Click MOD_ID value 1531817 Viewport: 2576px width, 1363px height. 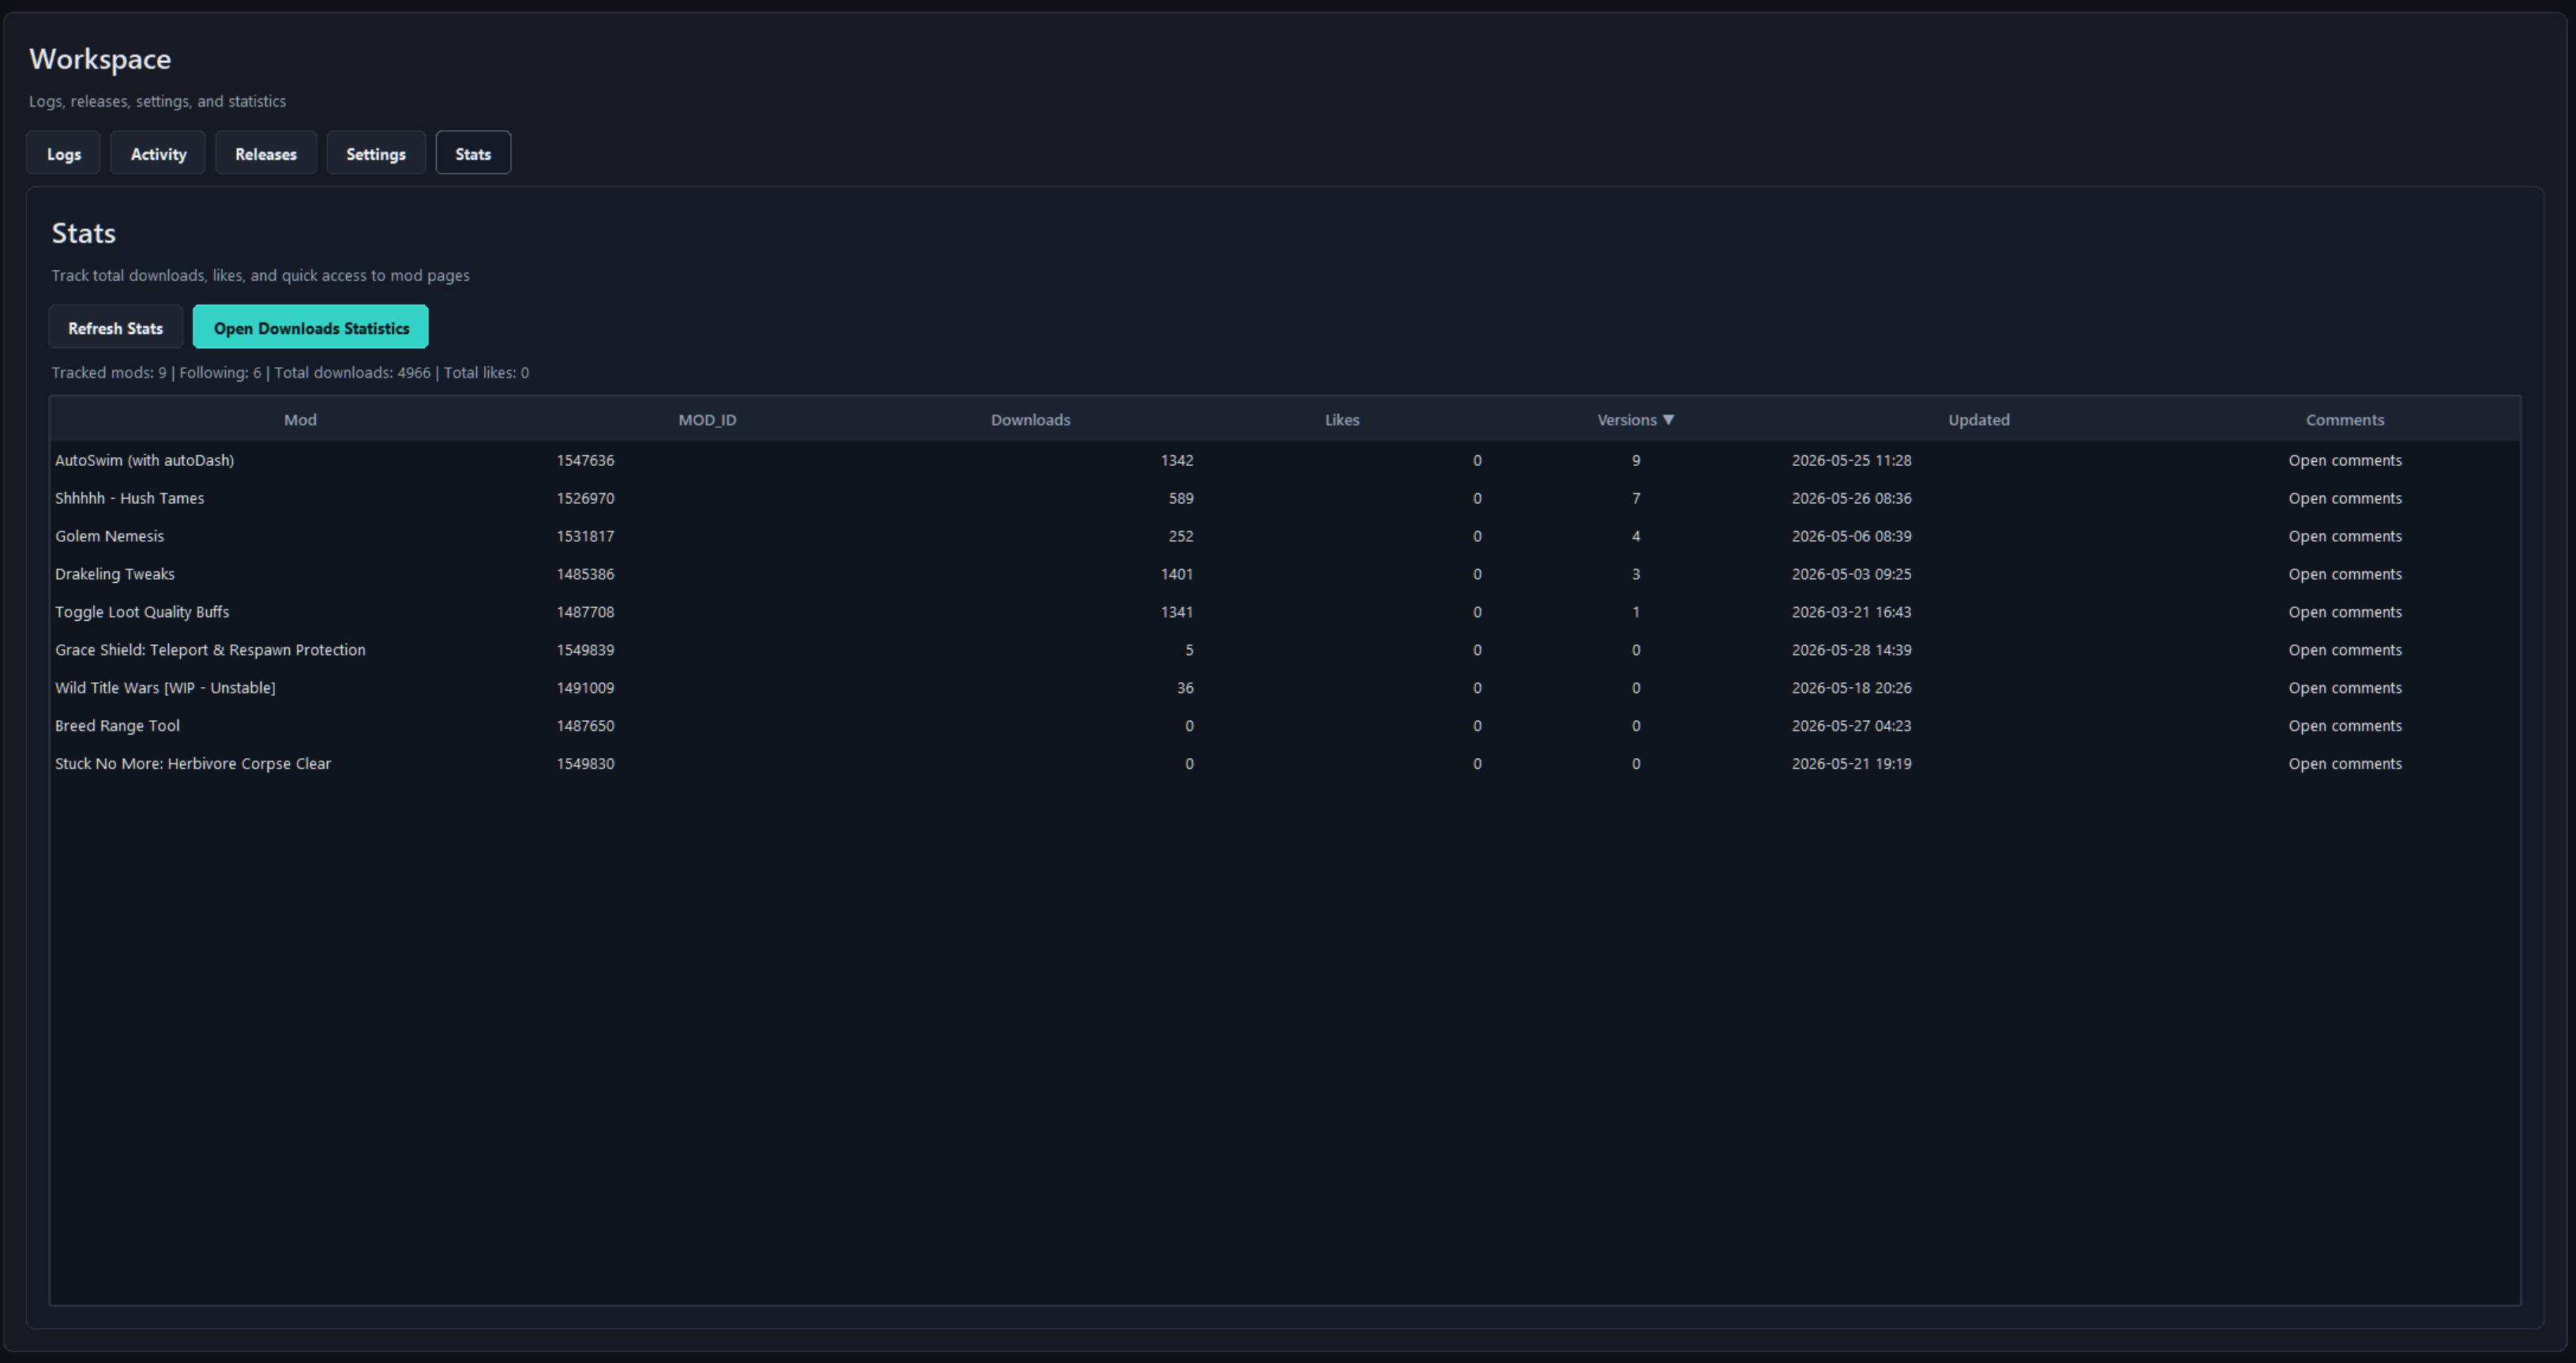[585, 536]
